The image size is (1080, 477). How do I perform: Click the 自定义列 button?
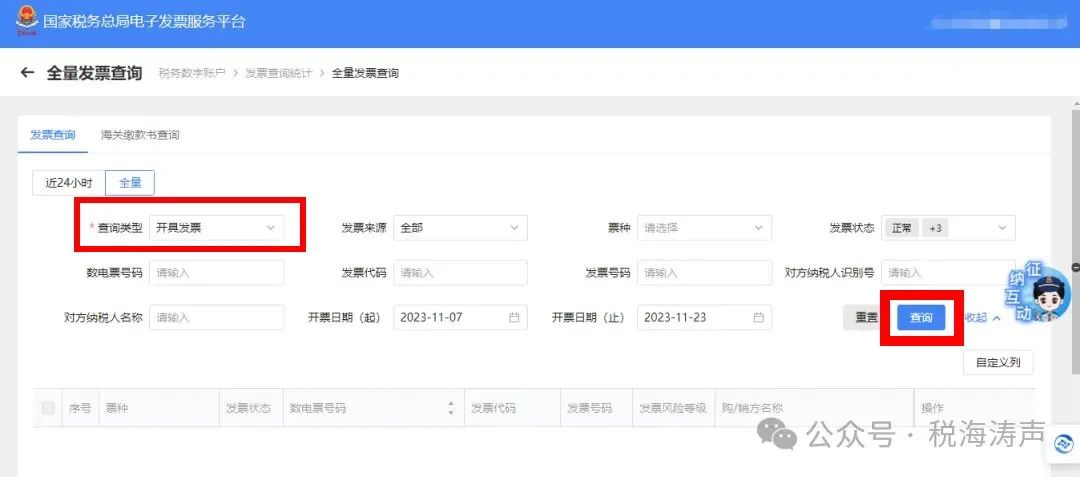click(998, 362)
